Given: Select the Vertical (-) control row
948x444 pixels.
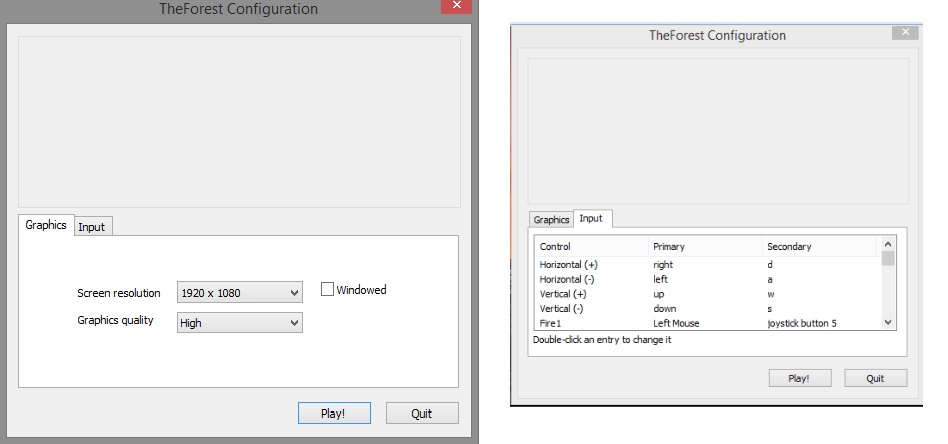Looking at the screenshot, I should click(708, 309).
